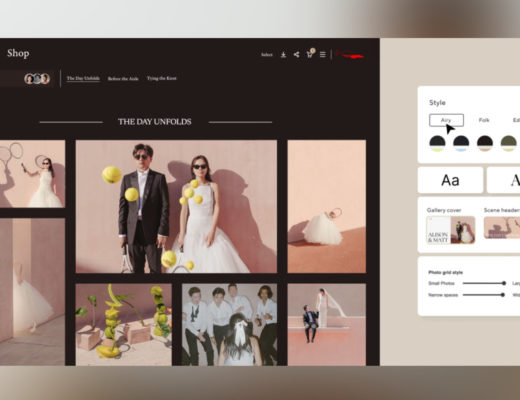Viewport: 520px width, 400px height.
Task: Click the THE DAY UNFOLDS section heading
Action: point(155,122)
